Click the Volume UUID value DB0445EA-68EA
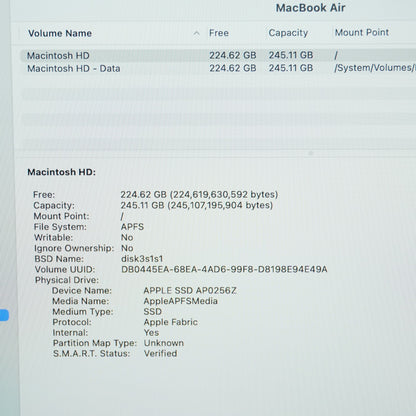 [x=224, y=269]
